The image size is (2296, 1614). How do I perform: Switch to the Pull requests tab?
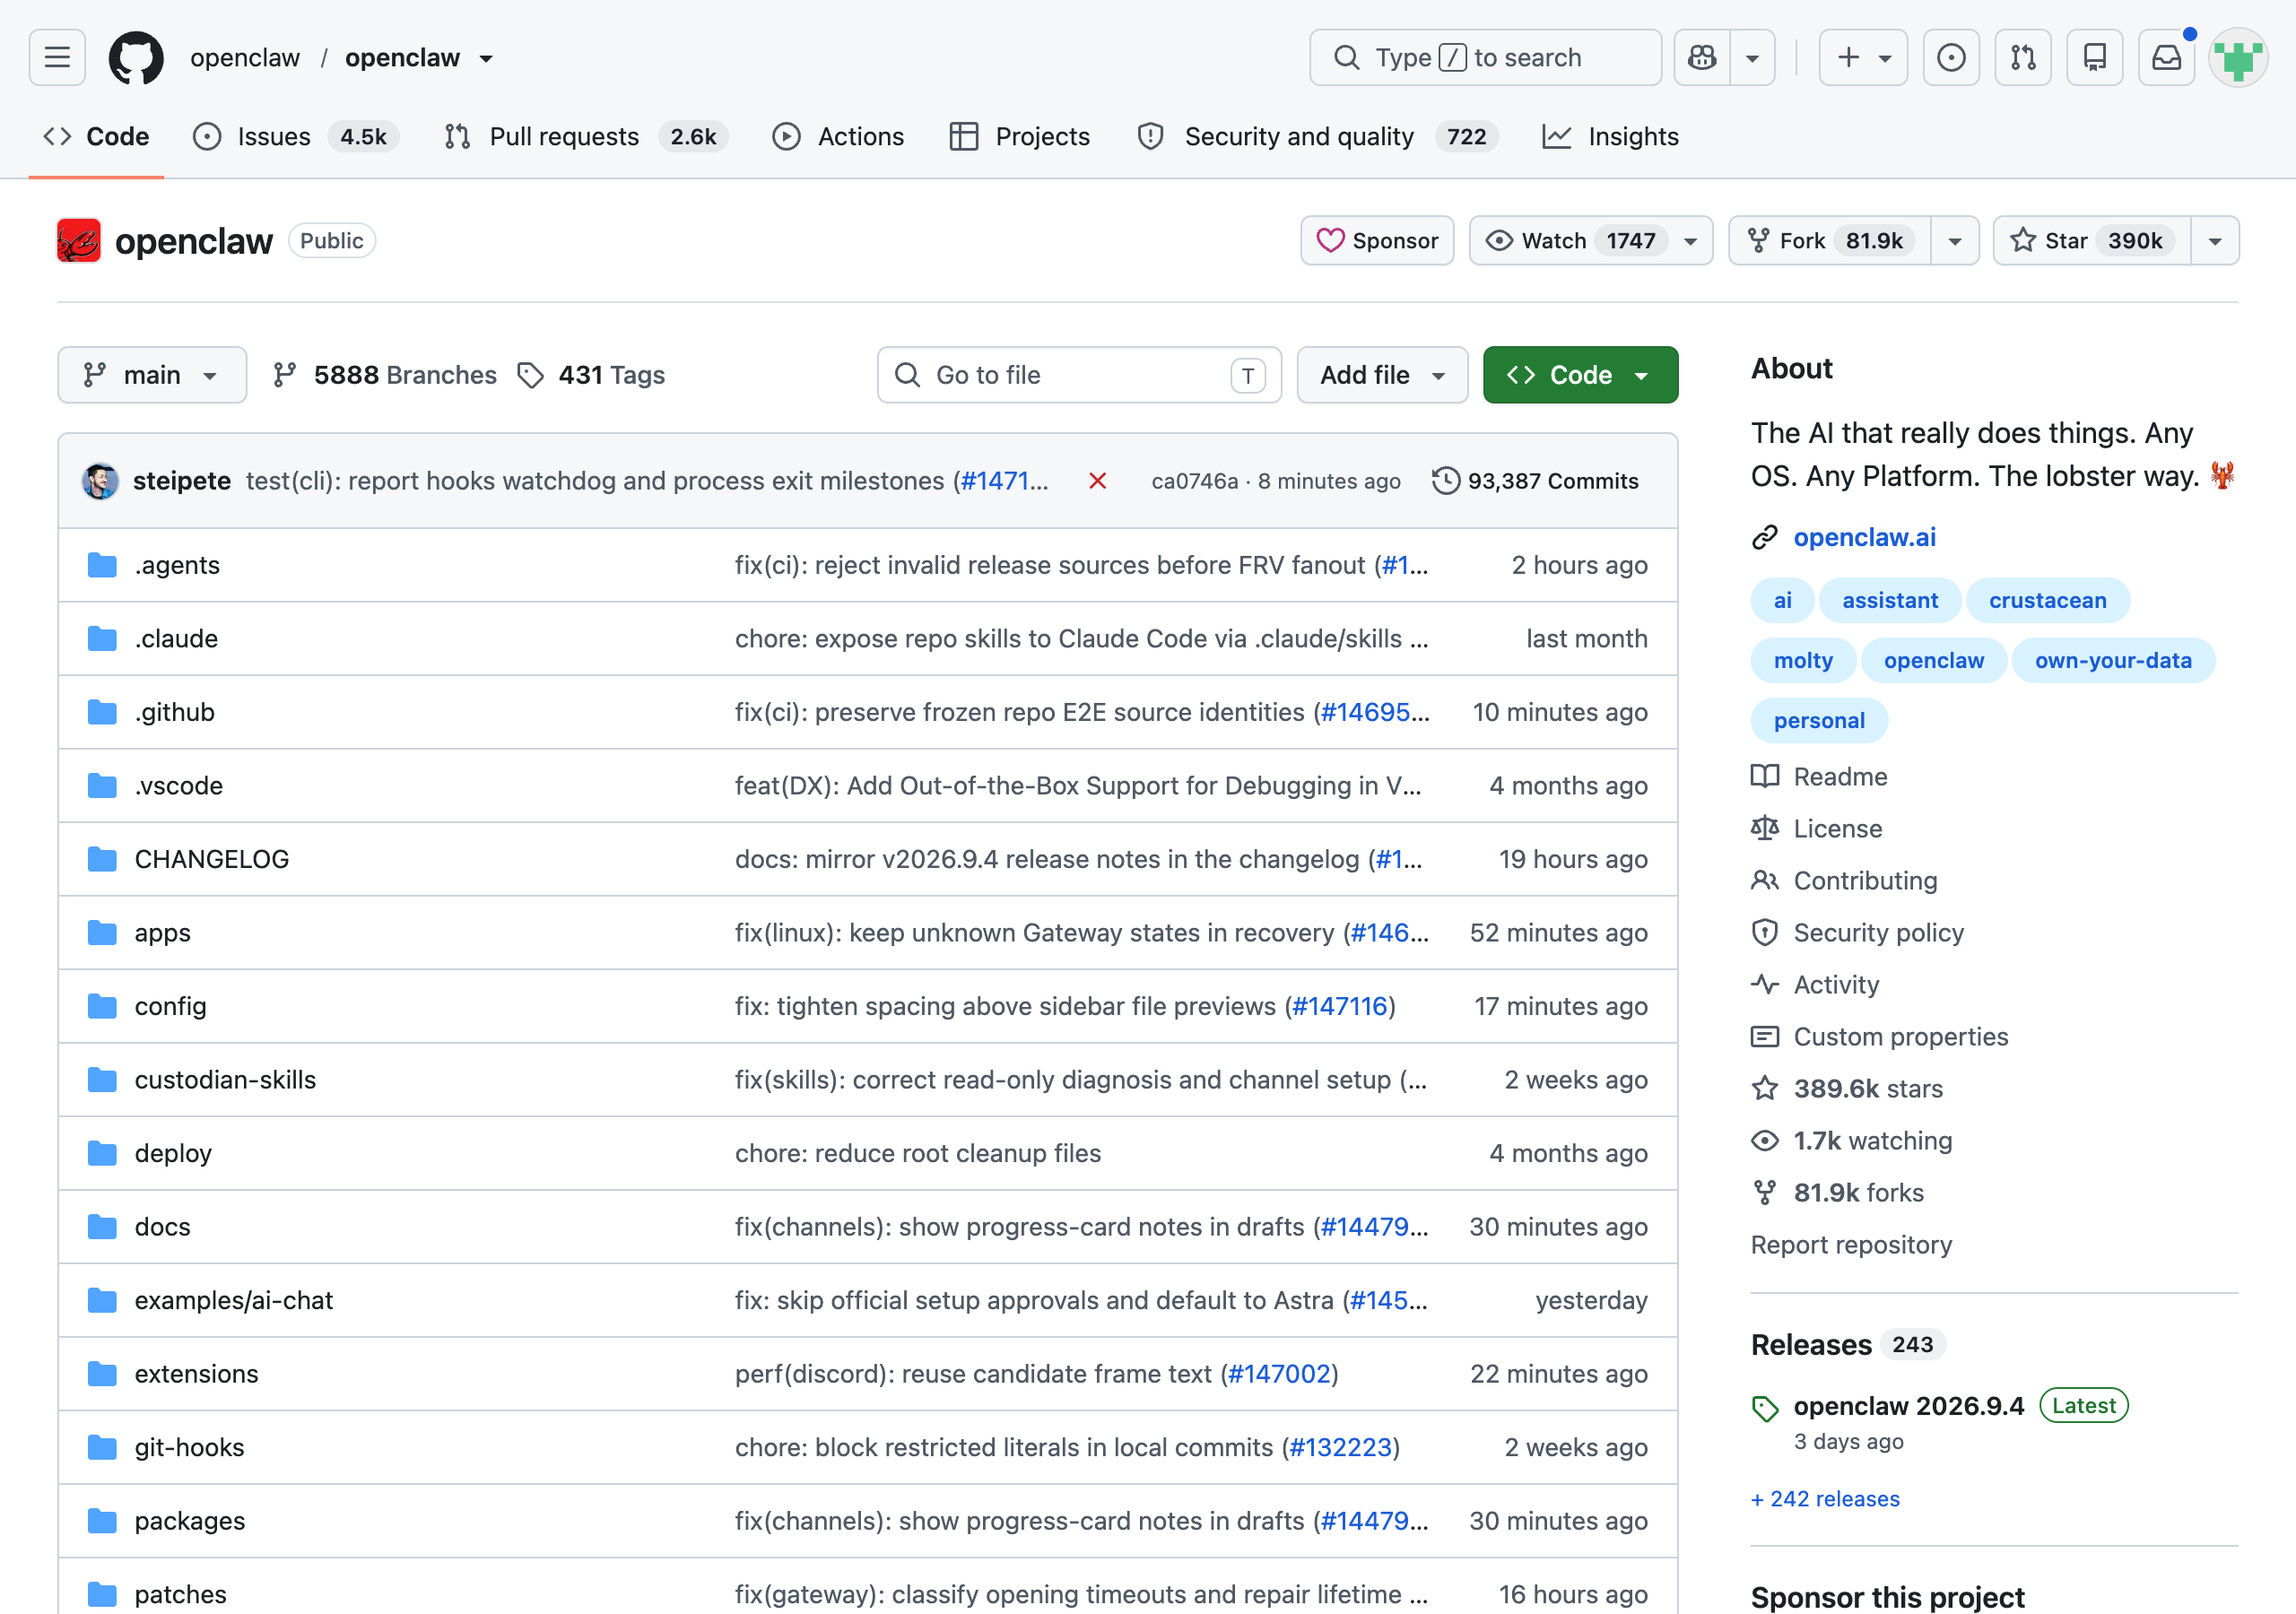point(585,137)
